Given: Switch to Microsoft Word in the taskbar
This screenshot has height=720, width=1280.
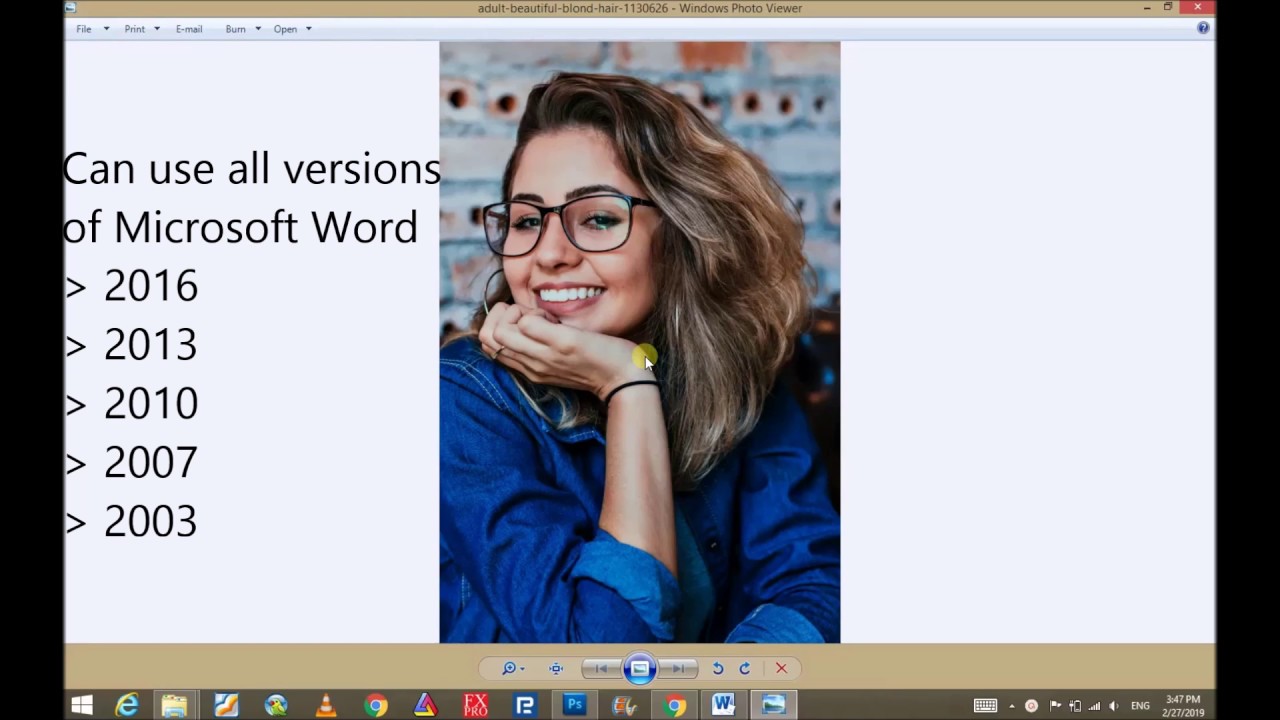Looking at the screenshot, I should [724, 705].
